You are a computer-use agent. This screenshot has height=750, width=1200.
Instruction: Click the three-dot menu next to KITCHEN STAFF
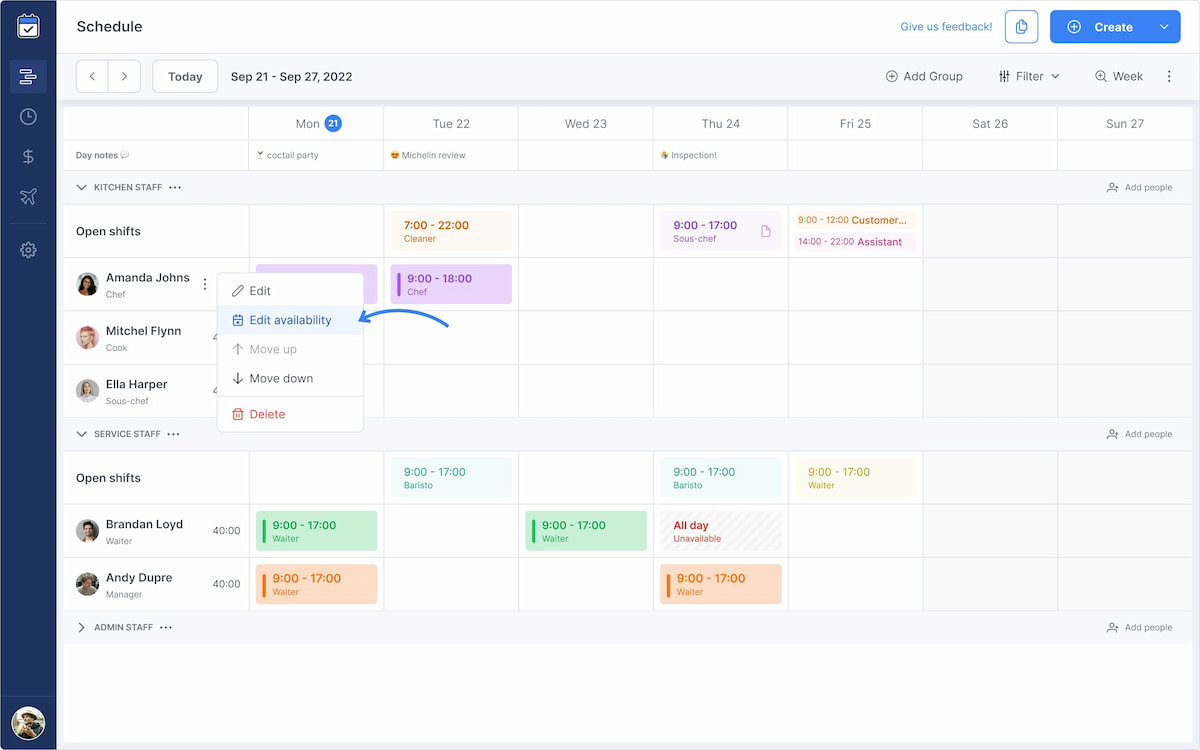173,187
